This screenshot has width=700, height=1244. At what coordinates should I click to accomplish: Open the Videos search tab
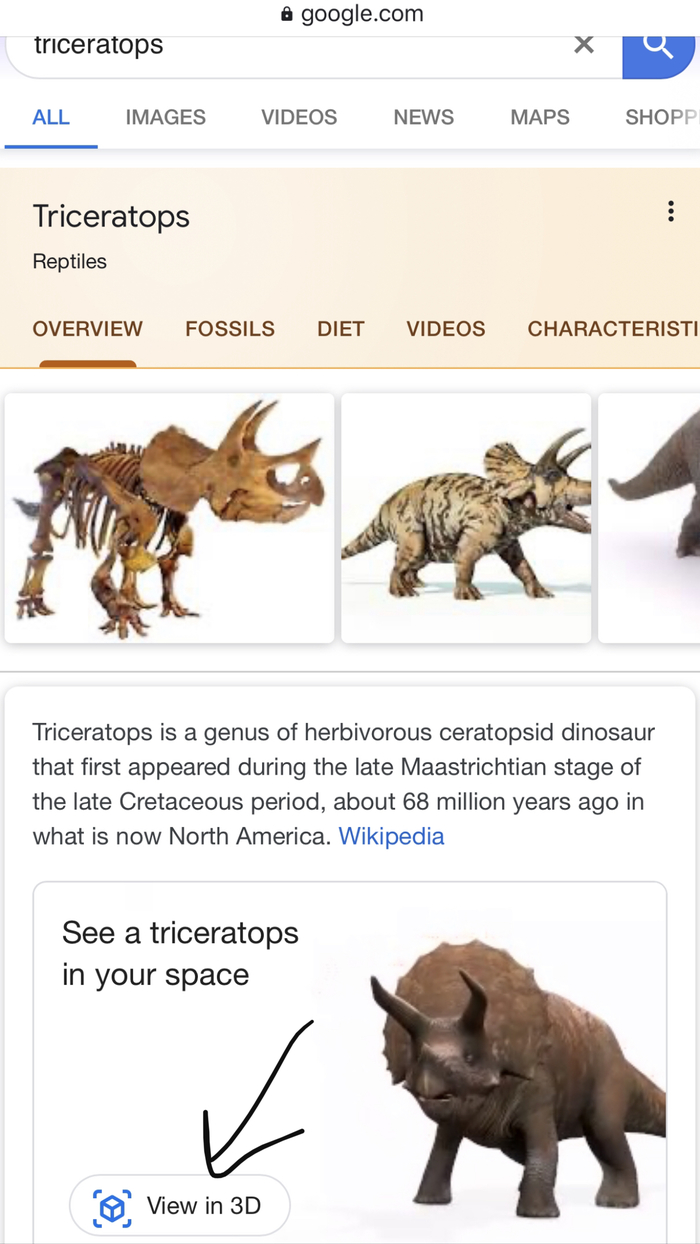299,117
